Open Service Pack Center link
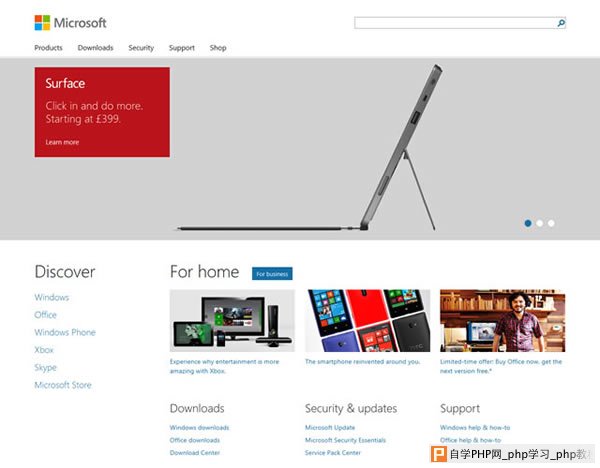This screenshot has height=468, width=600. (x=333, y=453)
